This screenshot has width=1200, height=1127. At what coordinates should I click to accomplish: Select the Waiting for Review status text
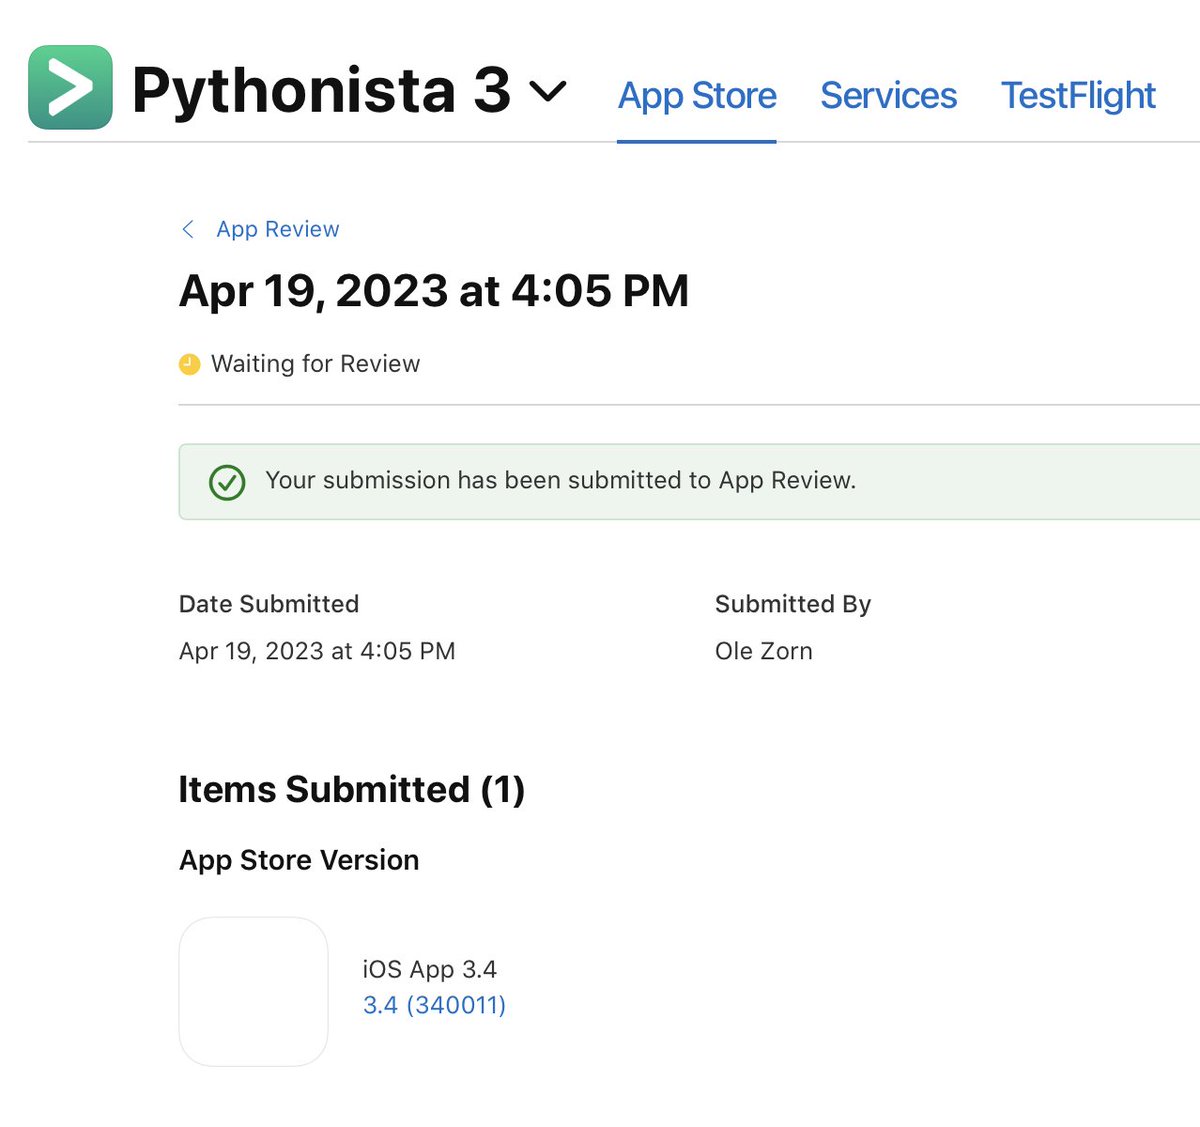click(x=315, y=364)
